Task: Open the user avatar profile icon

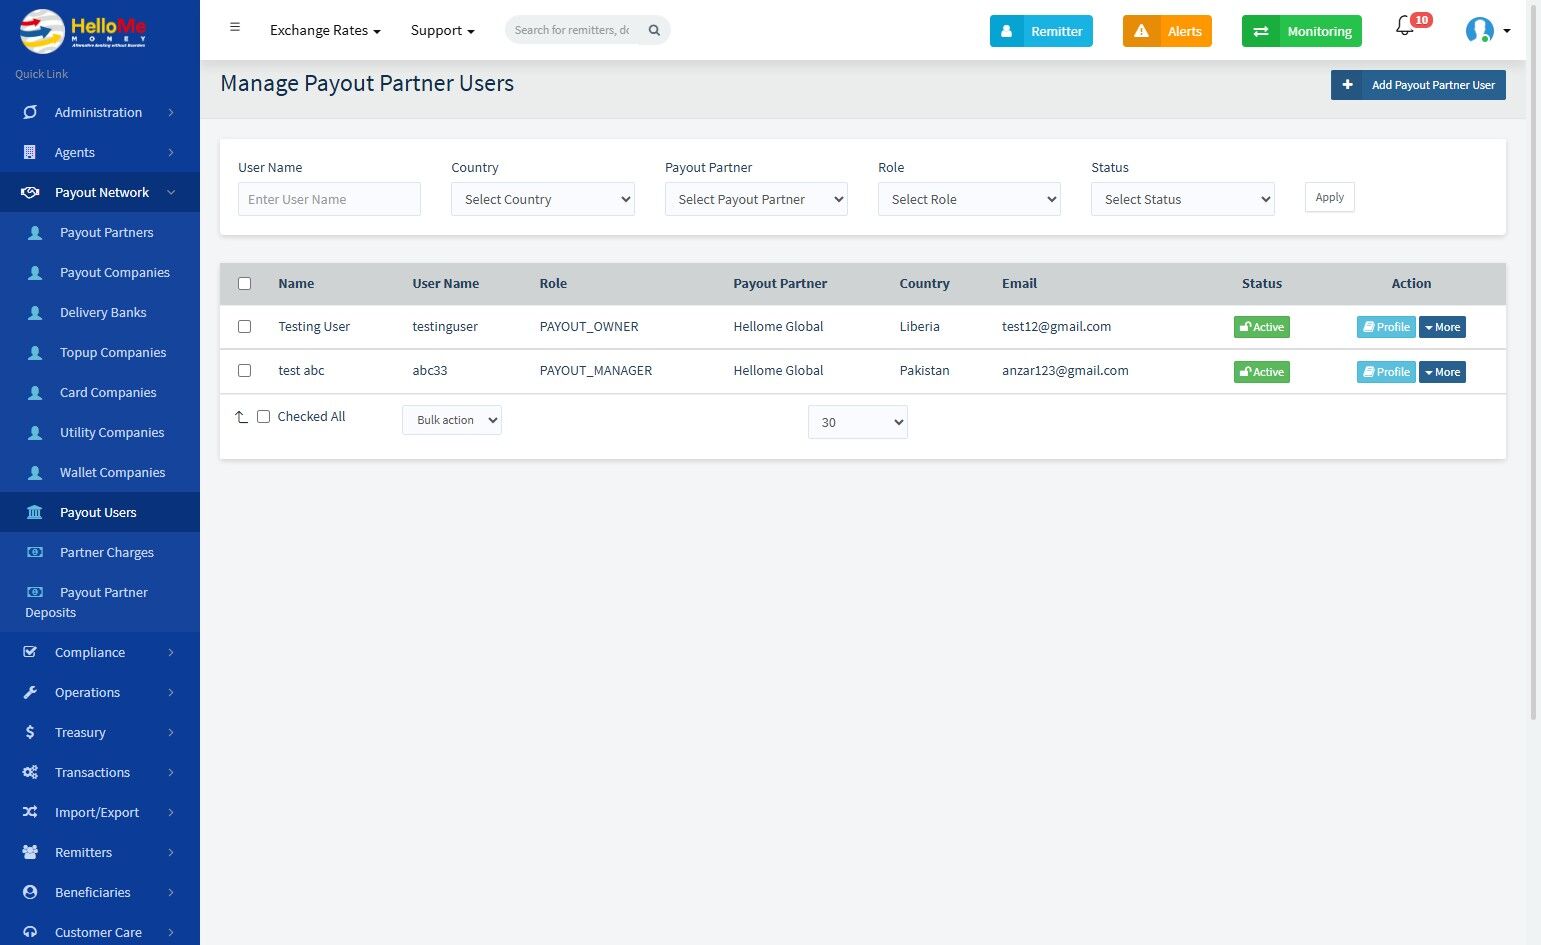Action: (1479, 30)
